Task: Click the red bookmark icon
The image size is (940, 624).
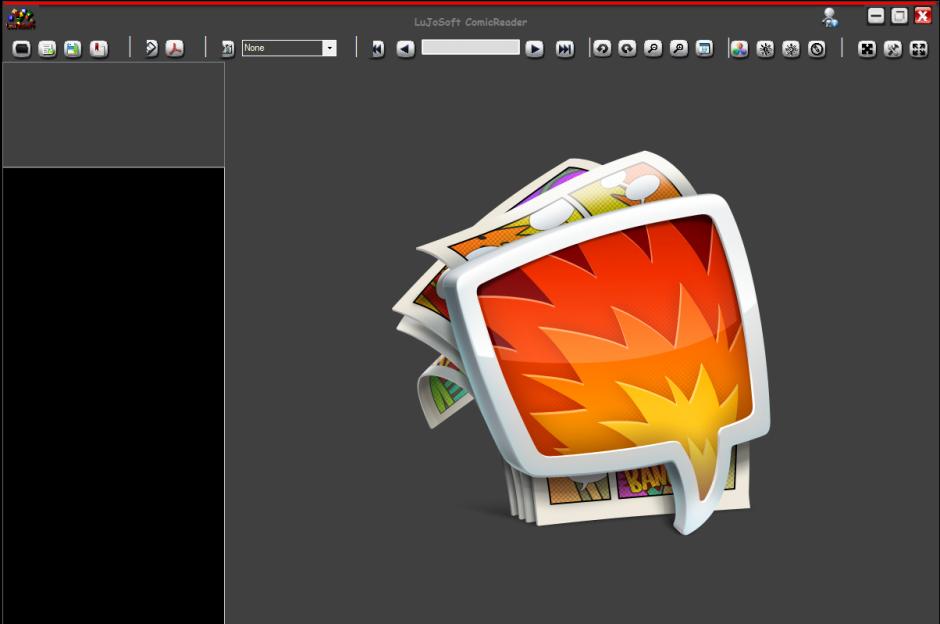Action: tap(99, 49)
